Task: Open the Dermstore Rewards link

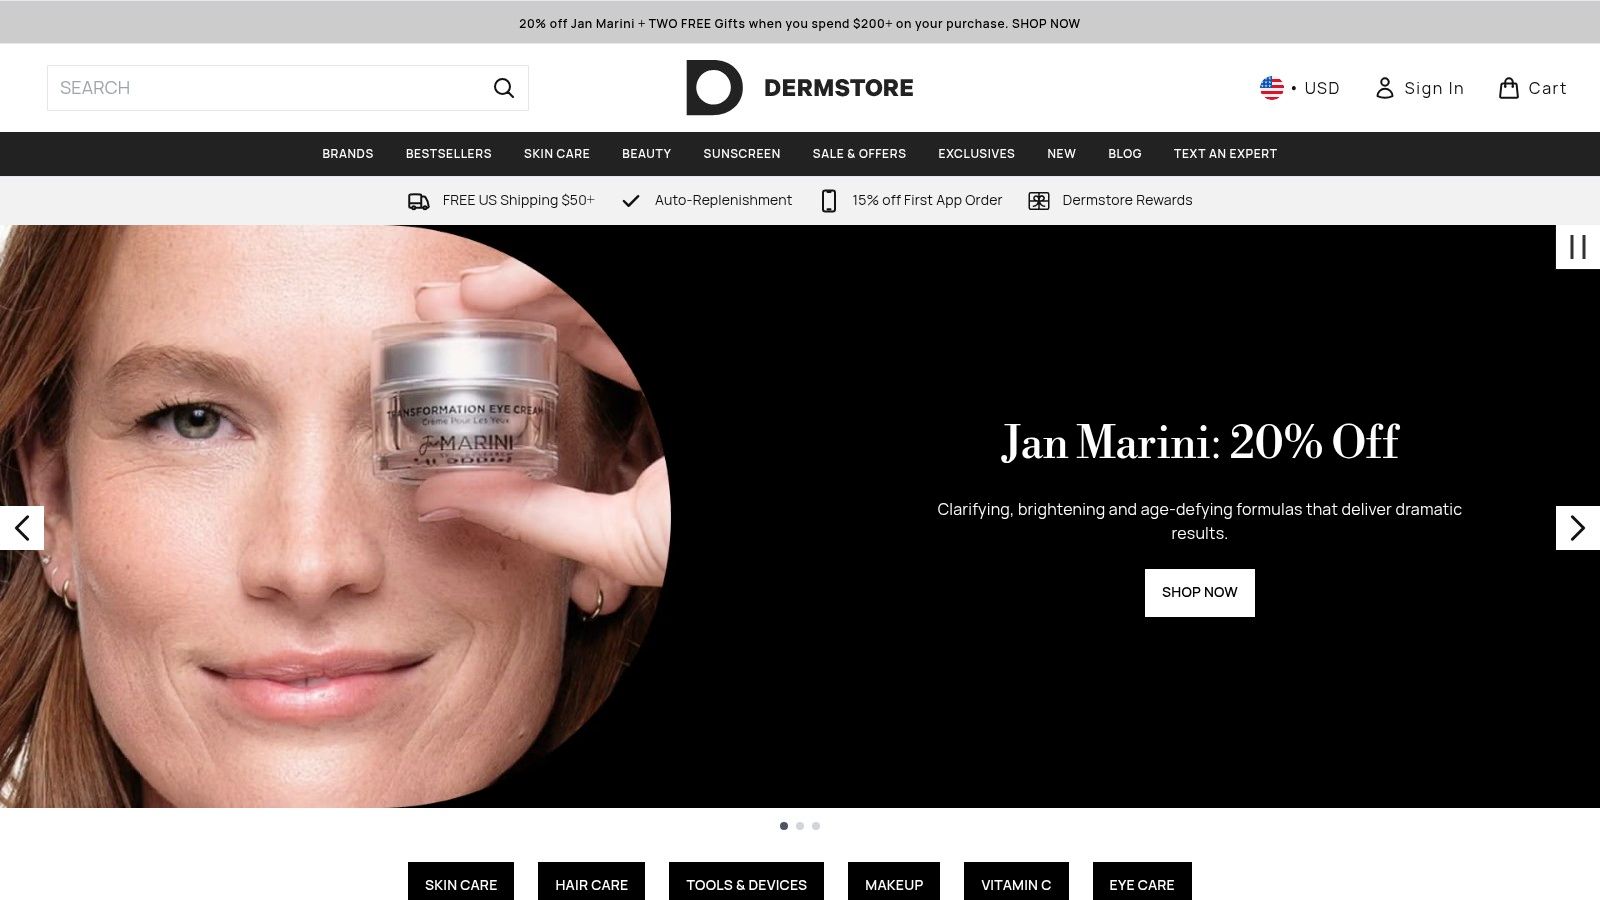Action: 1110,201
